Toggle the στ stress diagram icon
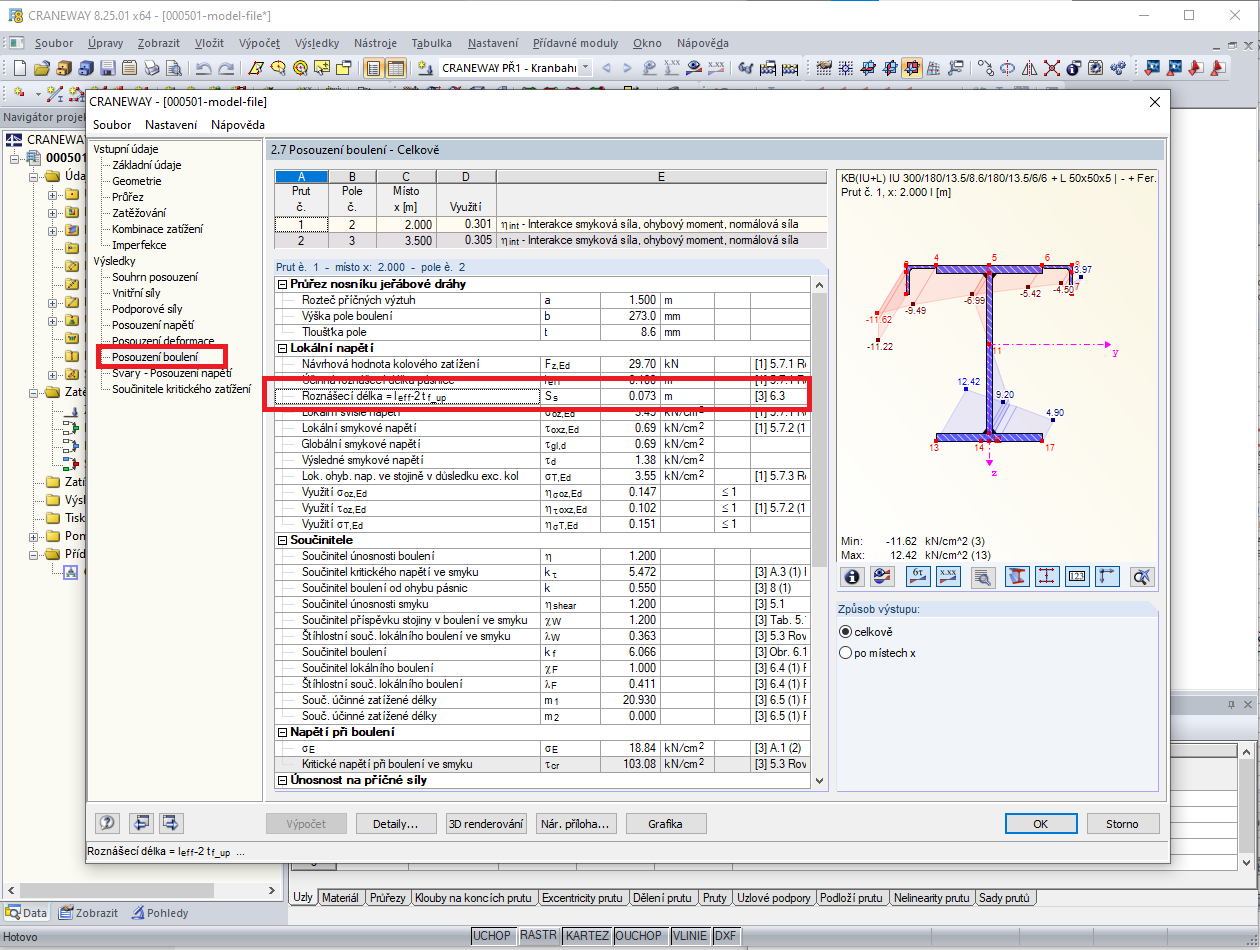The height and width of the screenshot is (950, 1260). 919,576
